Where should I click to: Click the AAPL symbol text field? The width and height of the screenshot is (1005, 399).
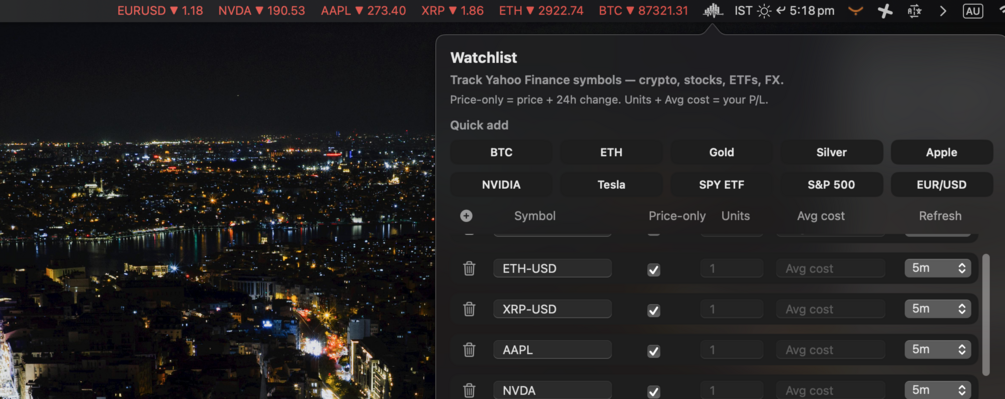coord(552,350)
